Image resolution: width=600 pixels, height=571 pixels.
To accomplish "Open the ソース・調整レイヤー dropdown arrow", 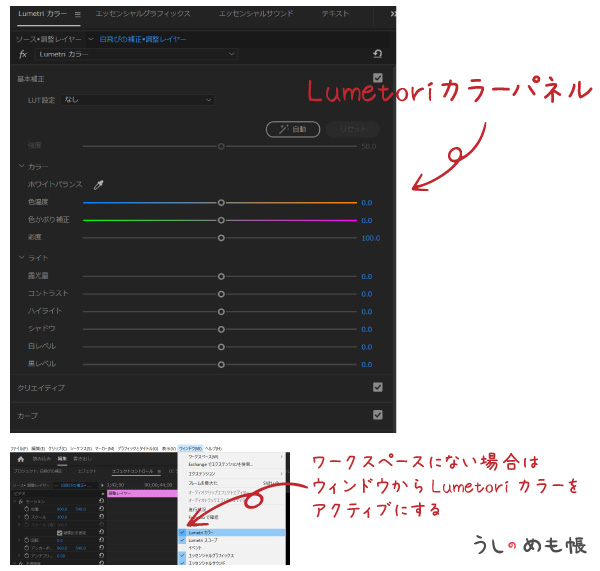I will coord(91,39).
